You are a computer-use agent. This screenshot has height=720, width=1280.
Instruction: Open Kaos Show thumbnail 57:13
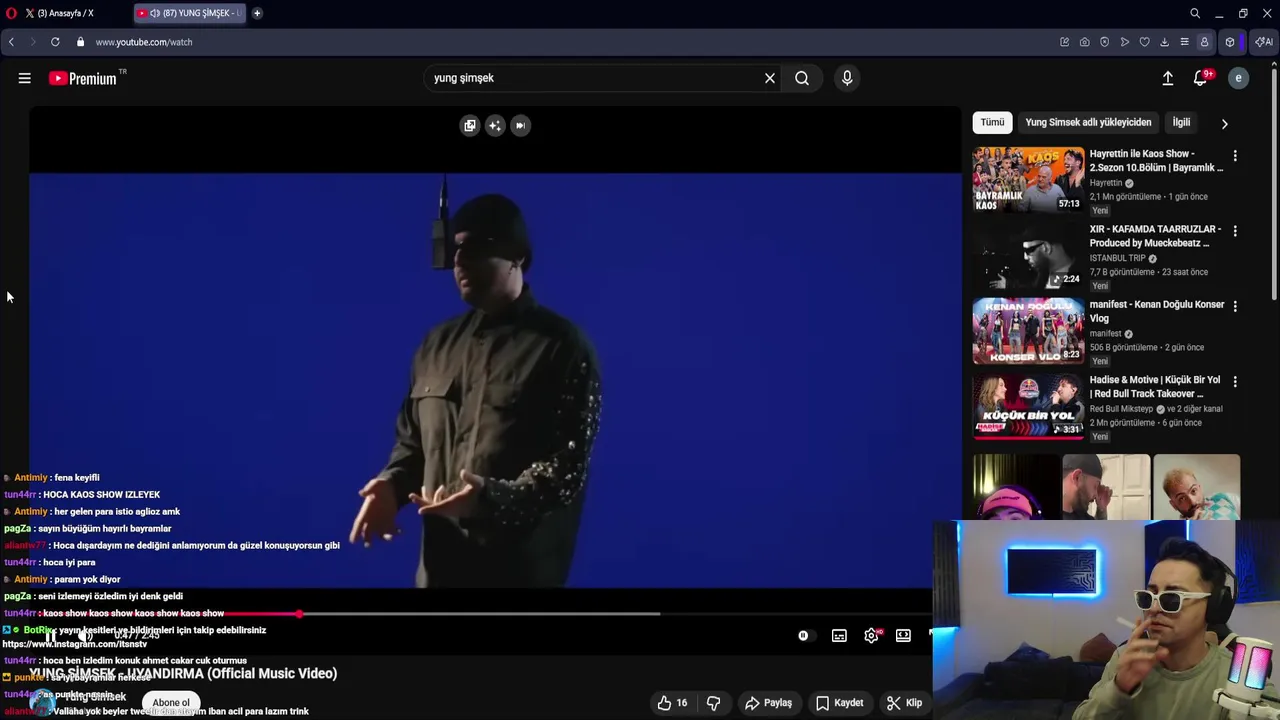click(1028, 180)
